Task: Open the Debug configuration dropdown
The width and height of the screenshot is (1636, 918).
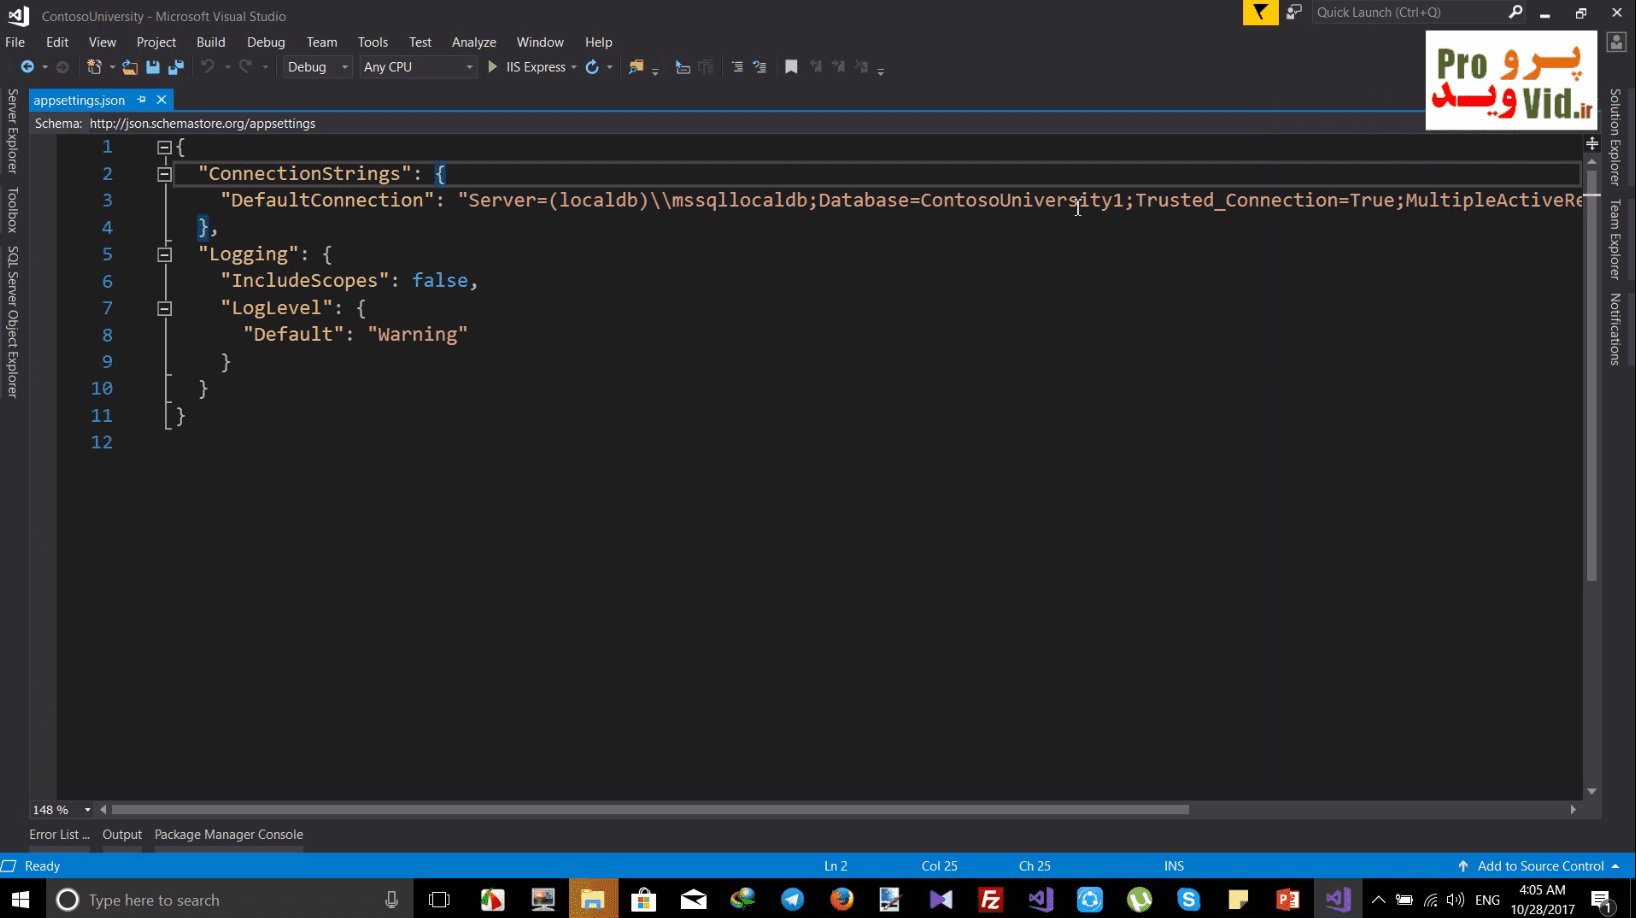Action: pos(317,67)
